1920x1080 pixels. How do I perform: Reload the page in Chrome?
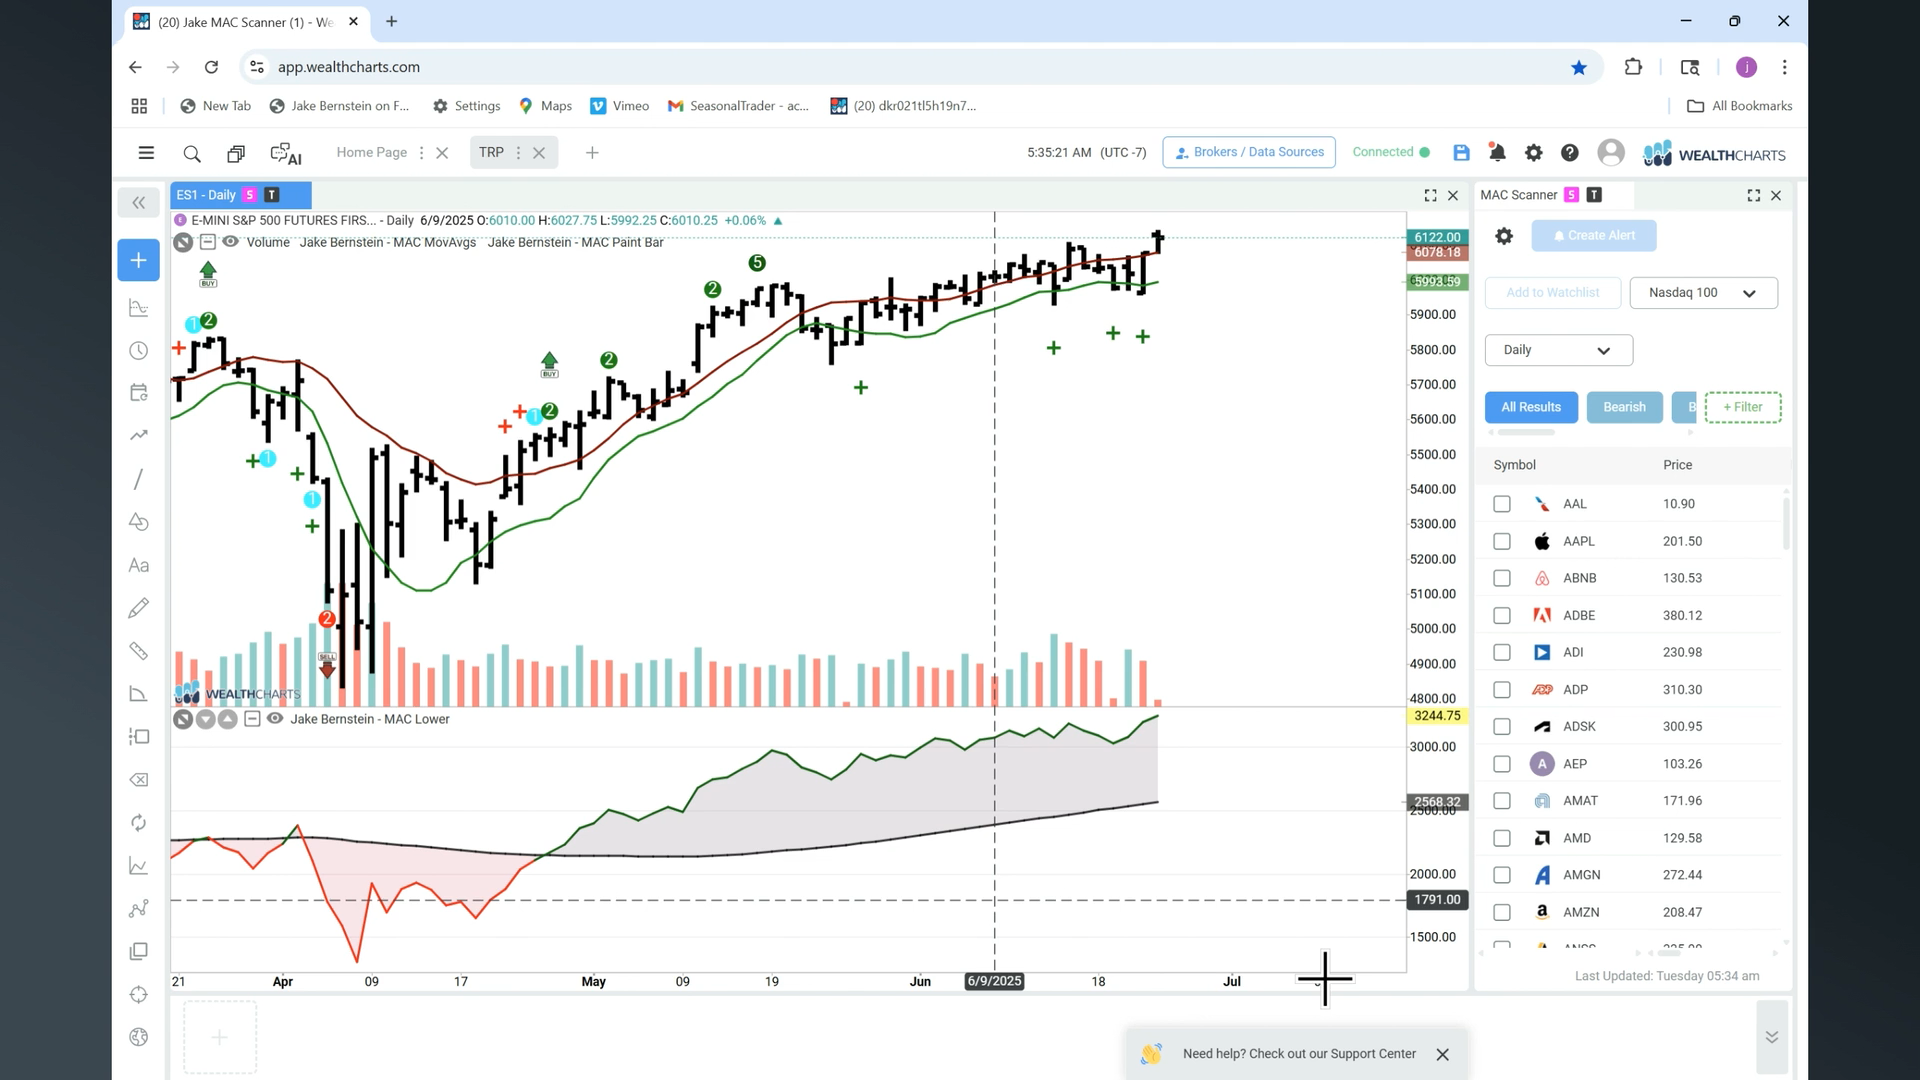coord(211,67)
